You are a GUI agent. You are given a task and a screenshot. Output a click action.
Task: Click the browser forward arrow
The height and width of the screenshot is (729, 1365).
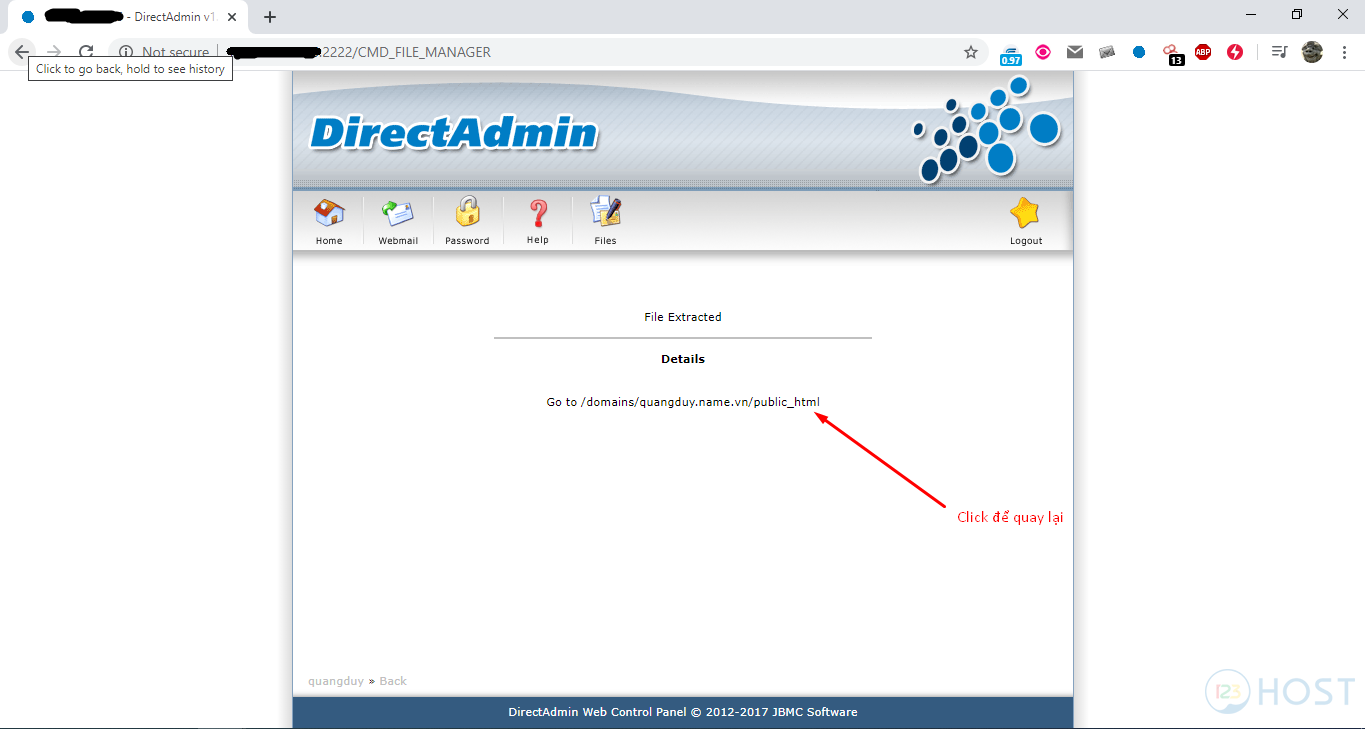click(x=54, y=52)
